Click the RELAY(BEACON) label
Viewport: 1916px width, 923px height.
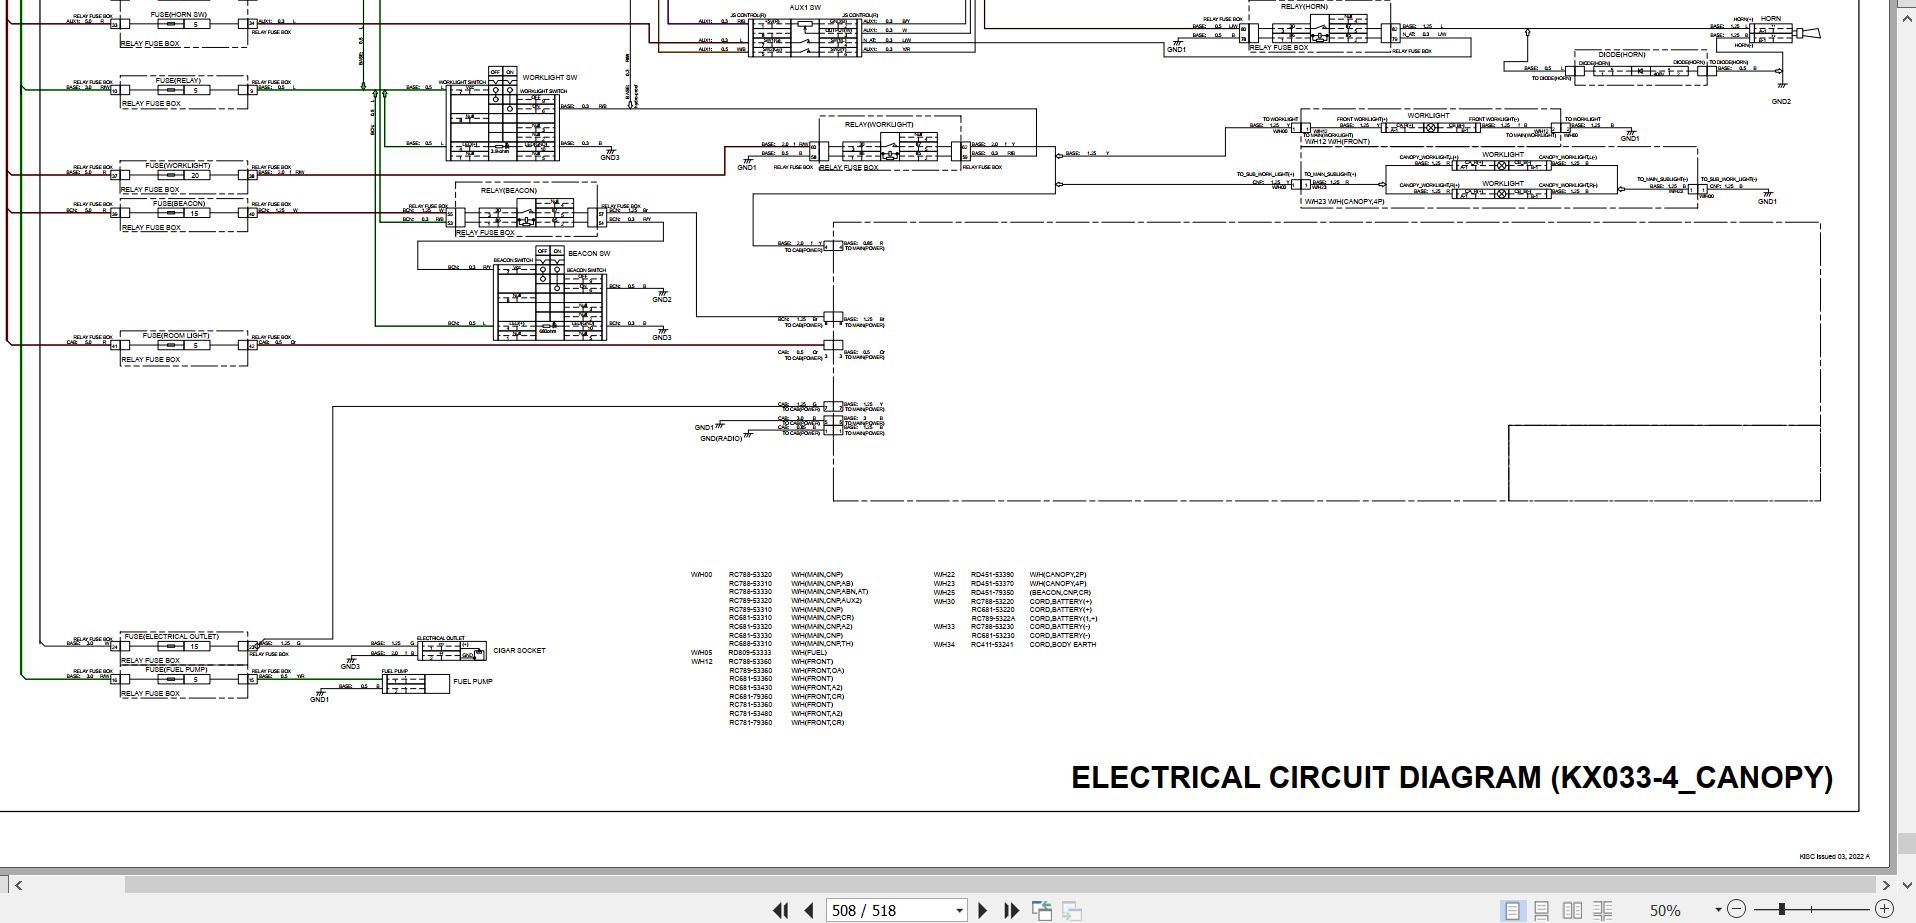pyautogui.click(x=508, y=190)
